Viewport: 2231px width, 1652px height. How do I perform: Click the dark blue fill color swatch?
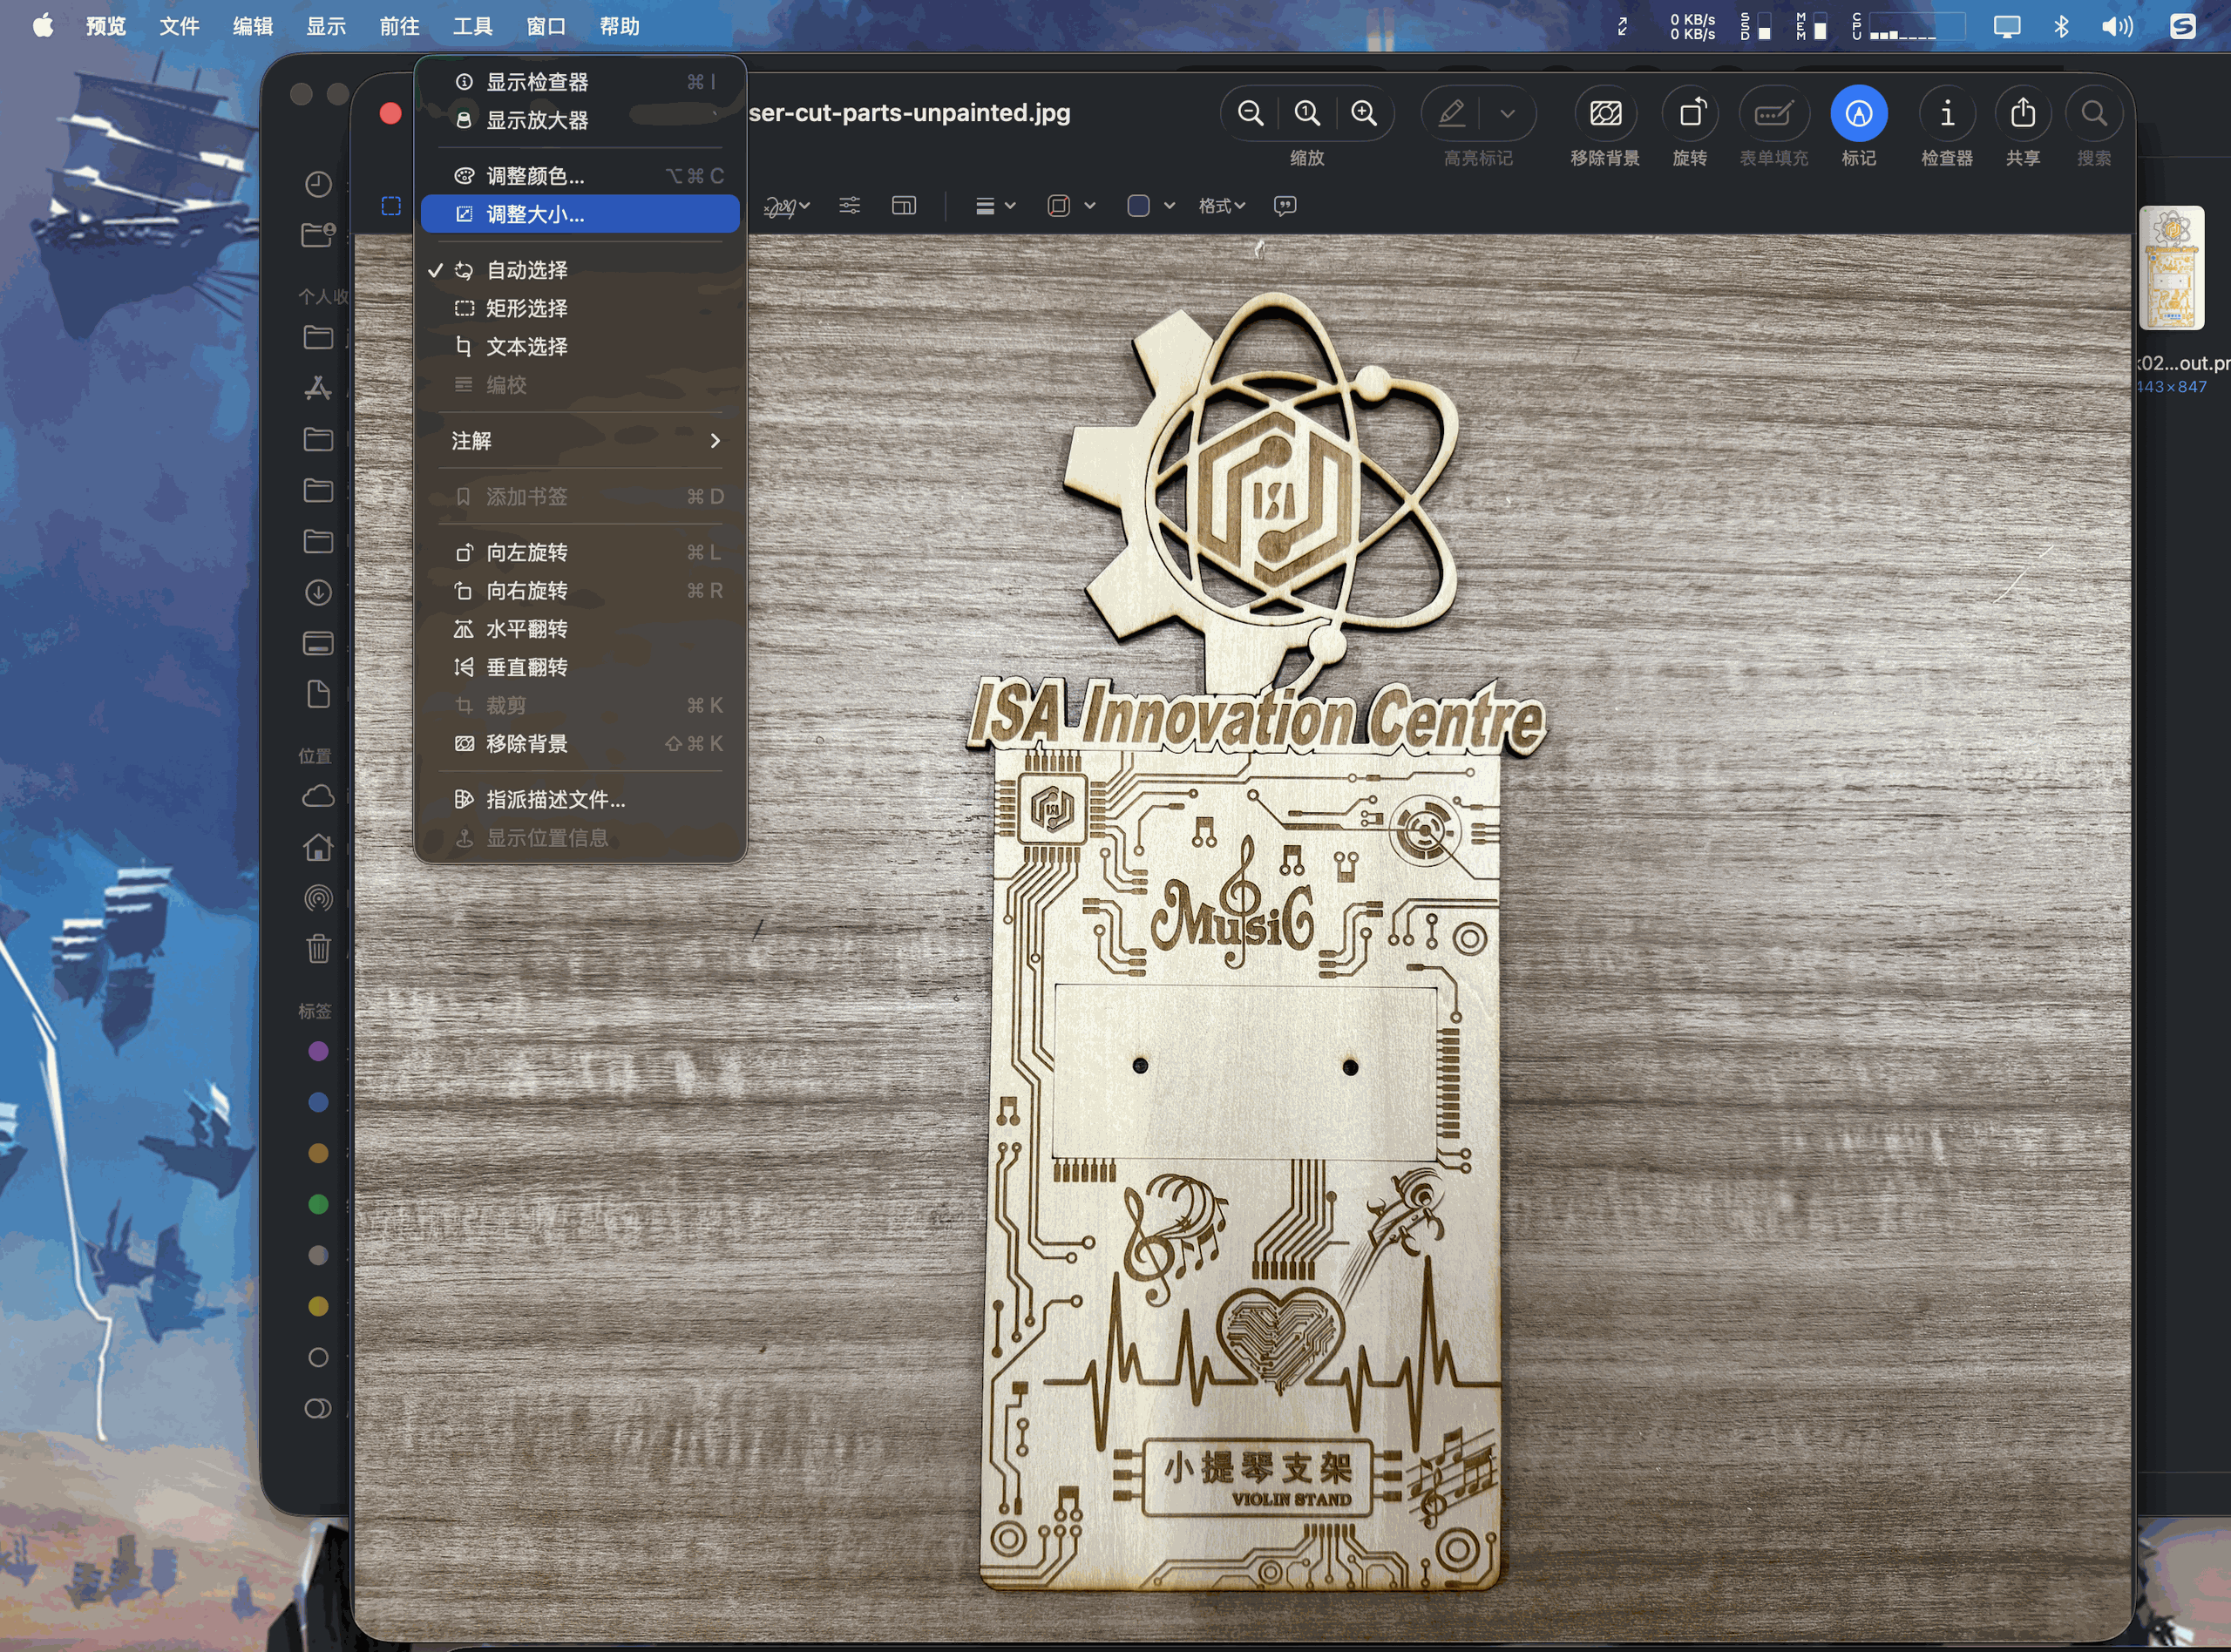coord(1138,206)
